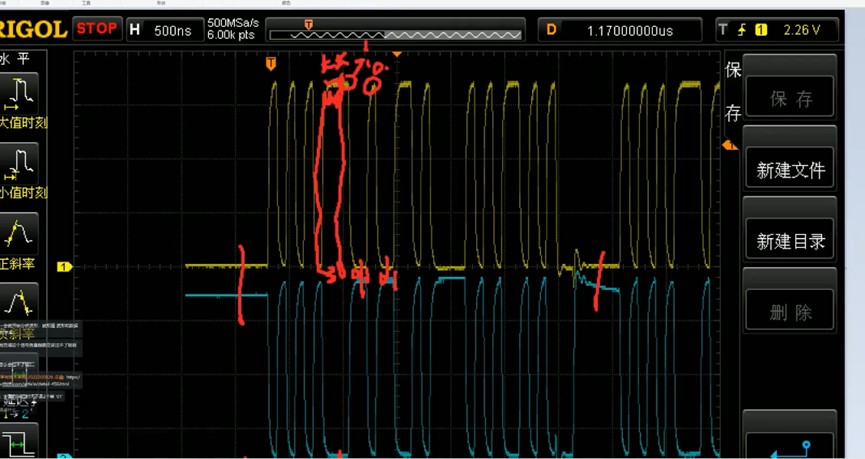Viewport: 865px width, 459px height.
Task: Click the 水平 horizontal menu header
Action: coord(20,59)
